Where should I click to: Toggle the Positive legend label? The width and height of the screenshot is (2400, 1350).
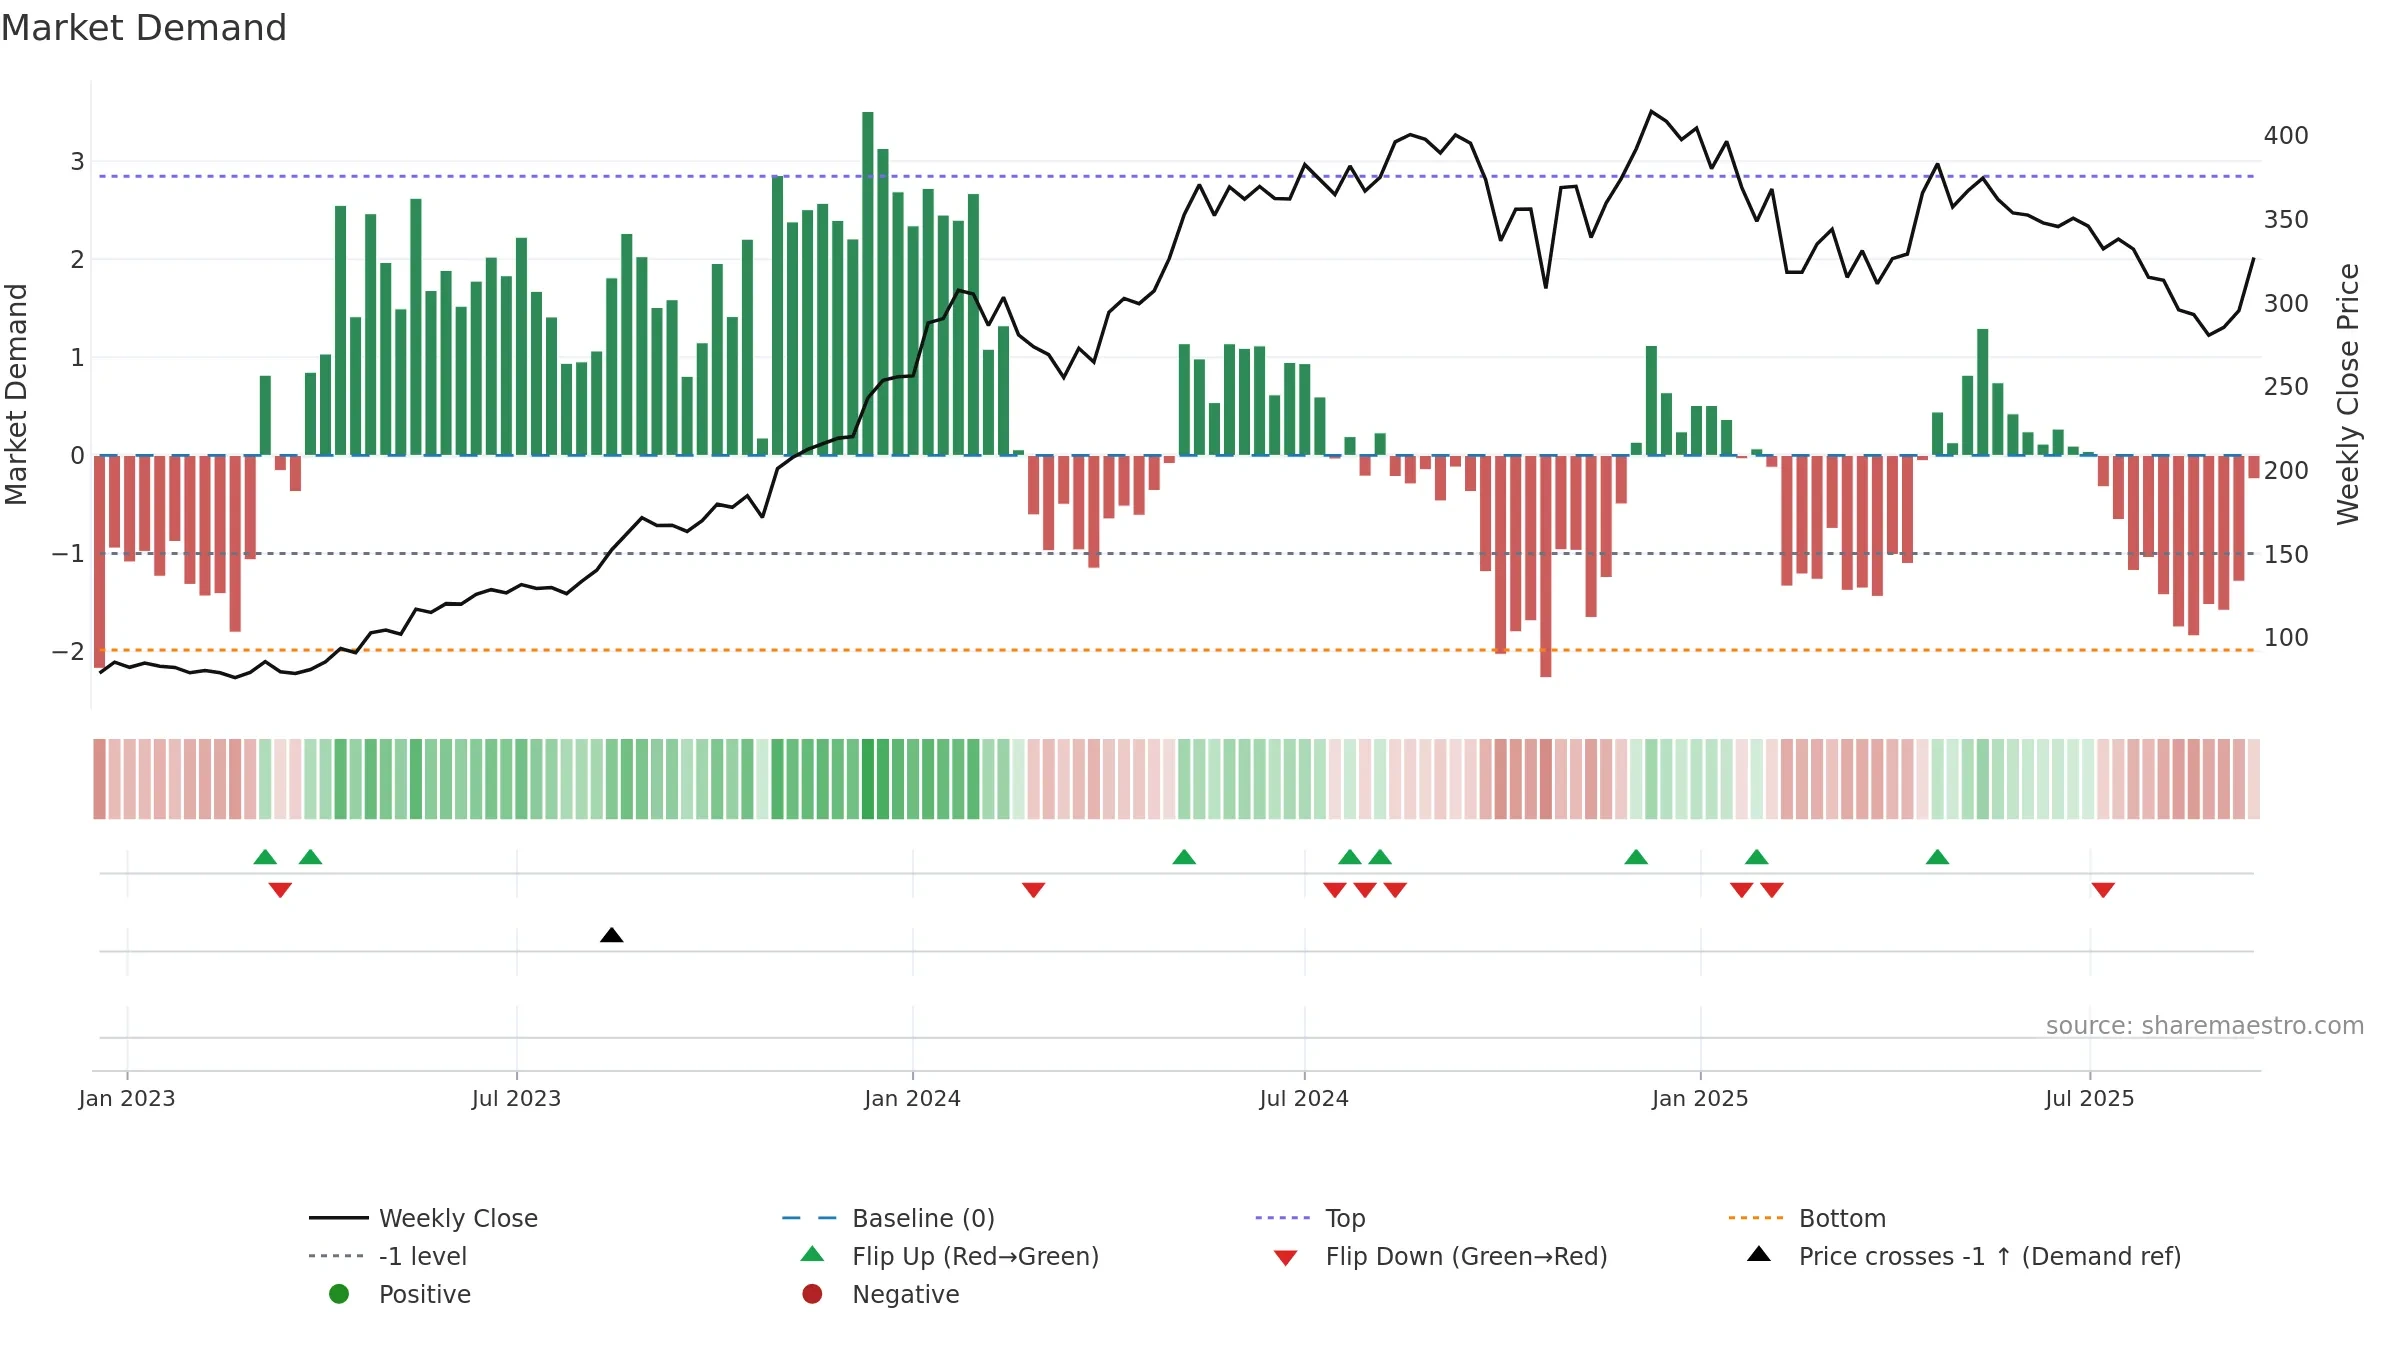coord(425,1294)
